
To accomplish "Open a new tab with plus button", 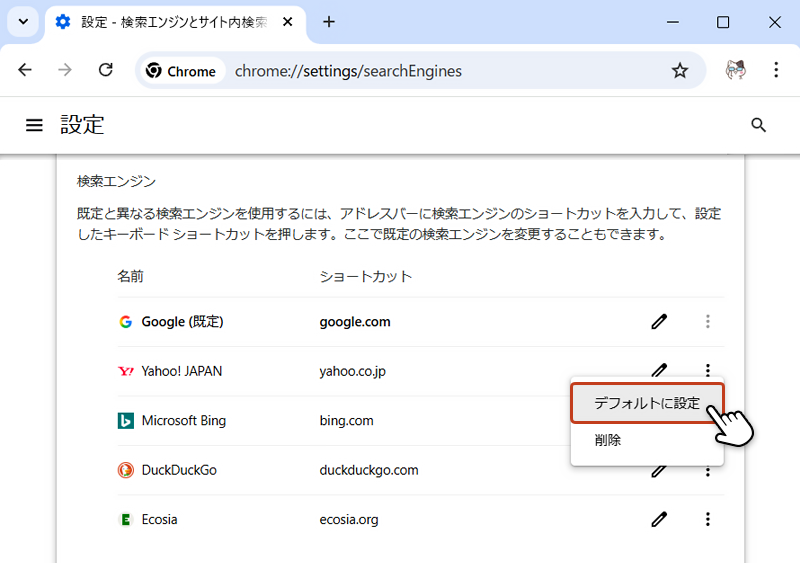I will click(x=329, y=22).
